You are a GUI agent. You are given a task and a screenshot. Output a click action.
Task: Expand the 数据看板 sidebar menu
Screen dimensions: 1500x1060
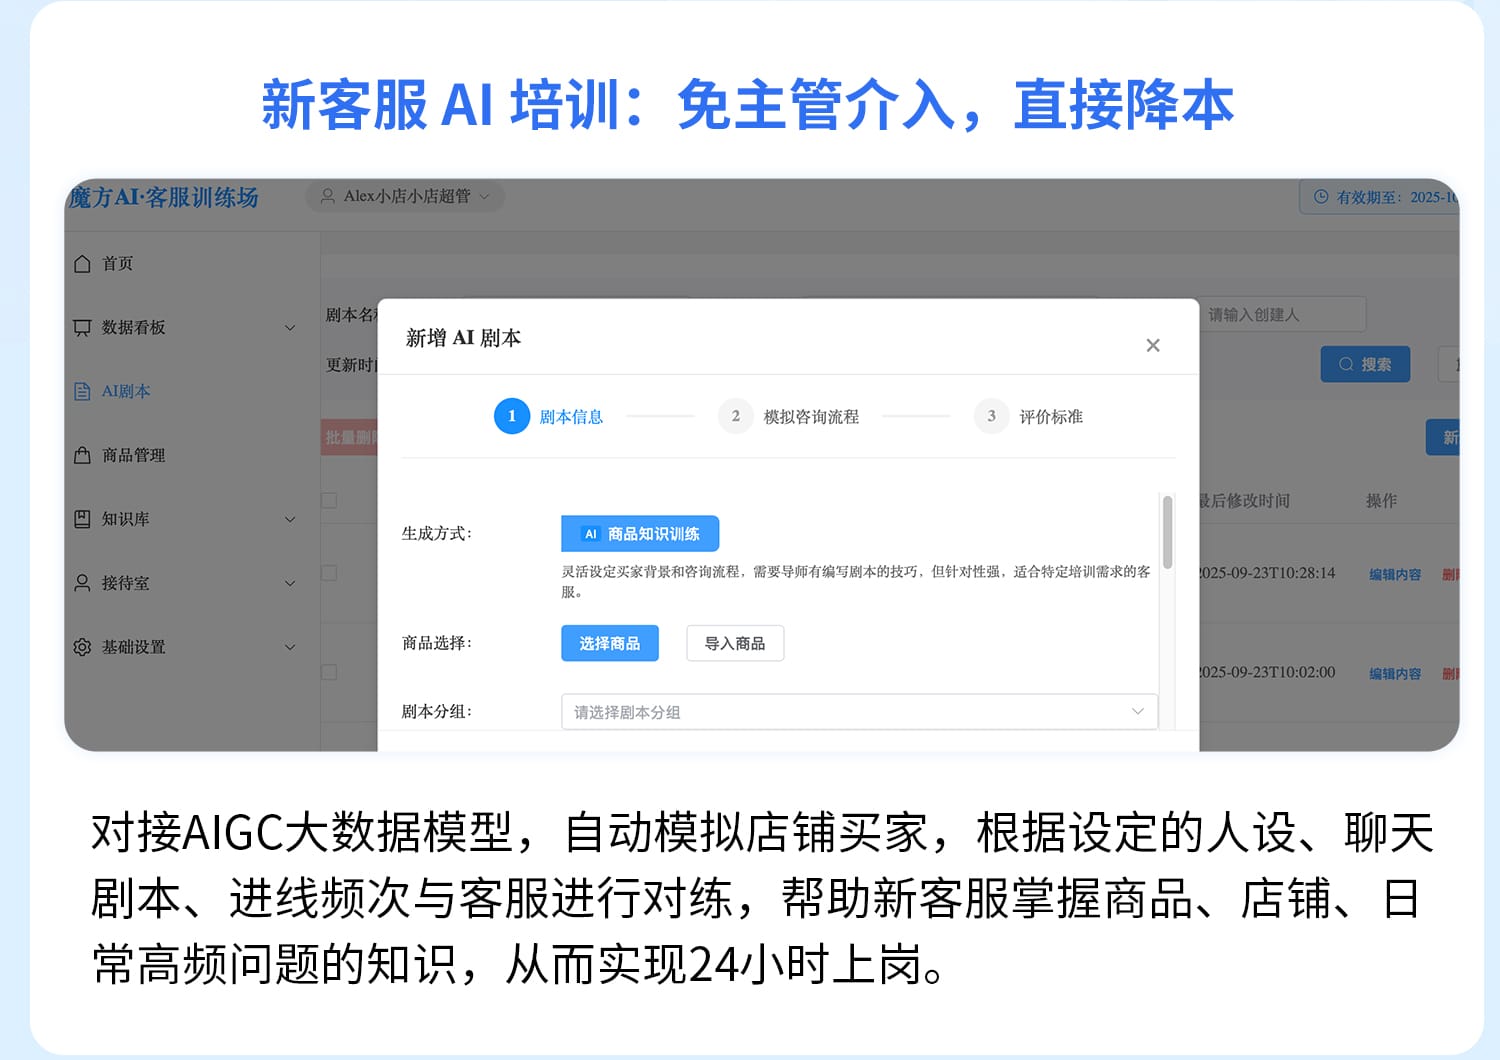[x=290, y=327]
